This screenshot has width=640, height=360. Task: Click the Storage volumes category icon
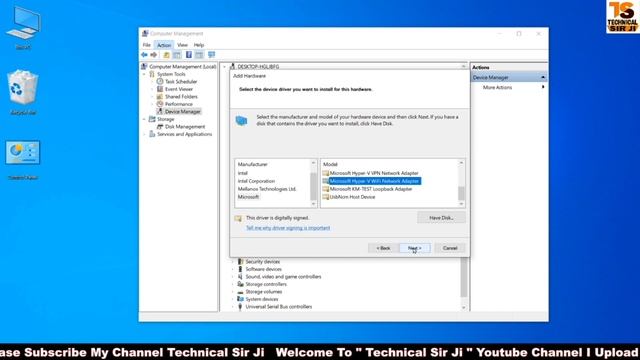pyautogui.click(x=240, y=292)
